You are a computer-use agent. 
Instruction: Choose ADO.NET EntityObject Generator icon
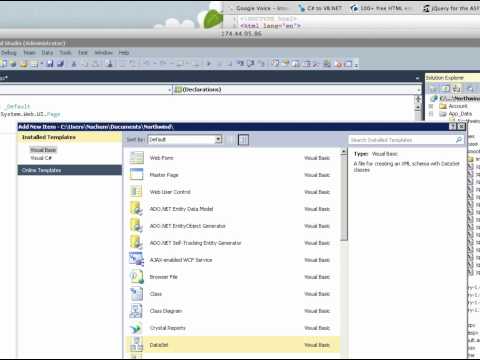point(136,226)
